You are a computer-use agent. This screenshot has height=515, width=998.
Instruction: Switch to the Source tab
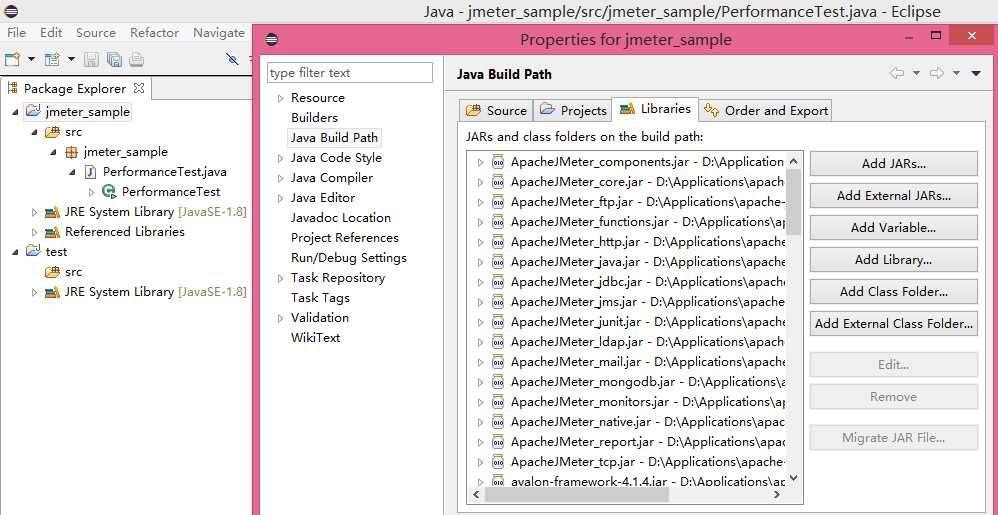[496, 110]
